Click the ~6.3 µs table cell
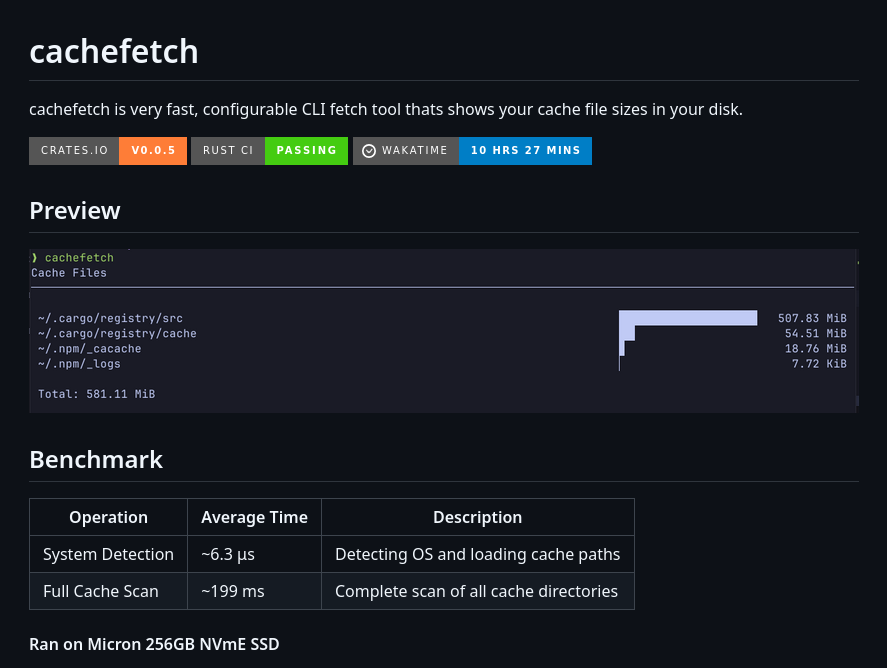This screenshot has height=668, width=887. coord(254,554)
